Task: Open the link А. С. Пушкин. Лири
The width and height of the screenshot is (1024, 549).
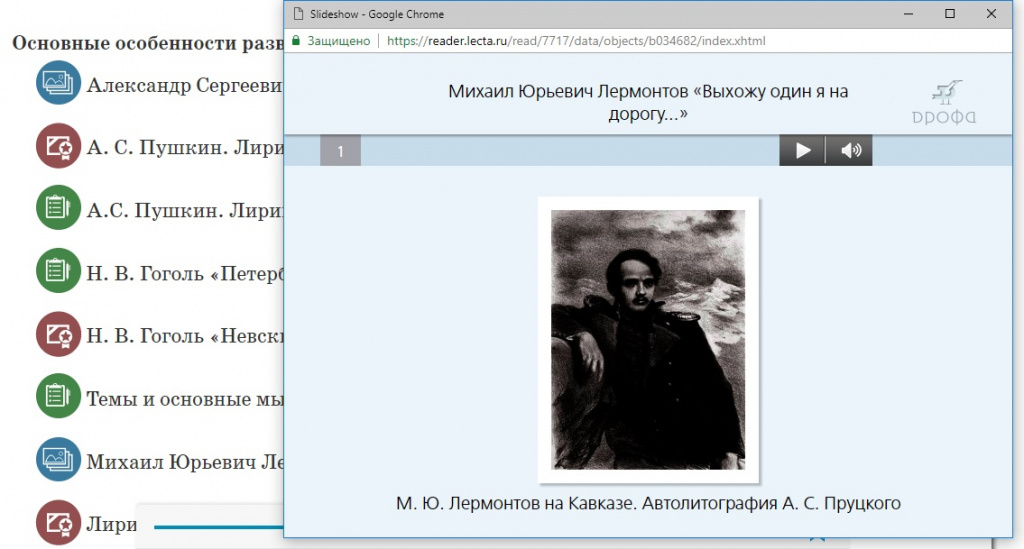Action: tap(185, 148)
